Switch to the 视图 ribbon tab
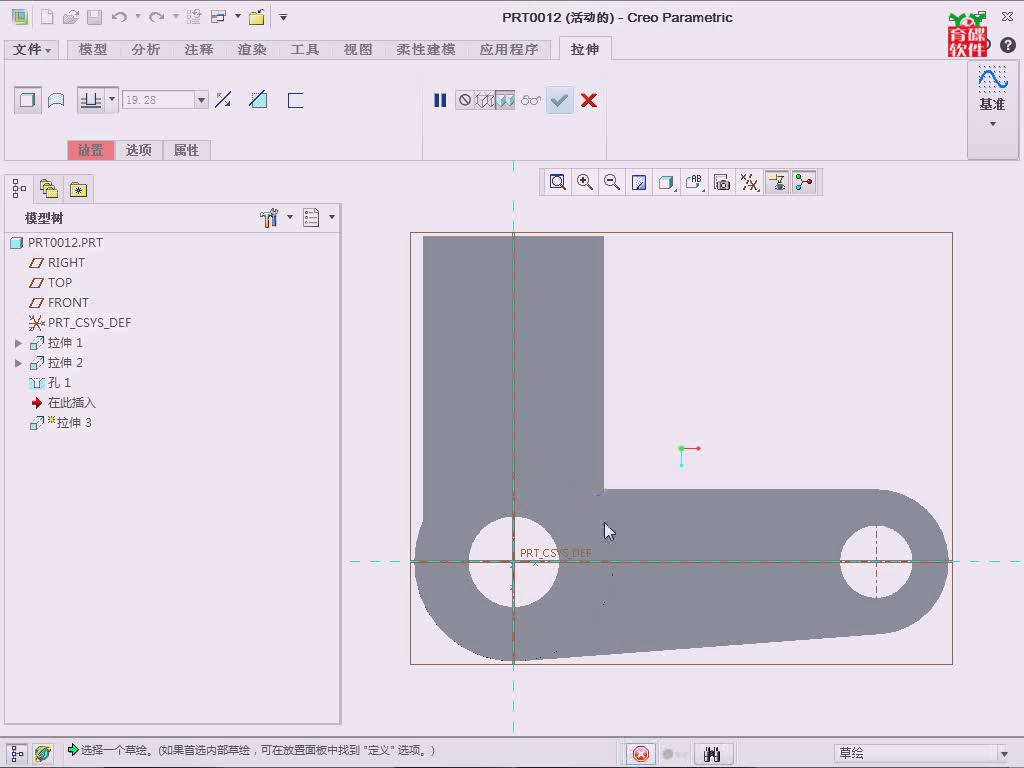The image size is (1024, 768). pos(358,50)
